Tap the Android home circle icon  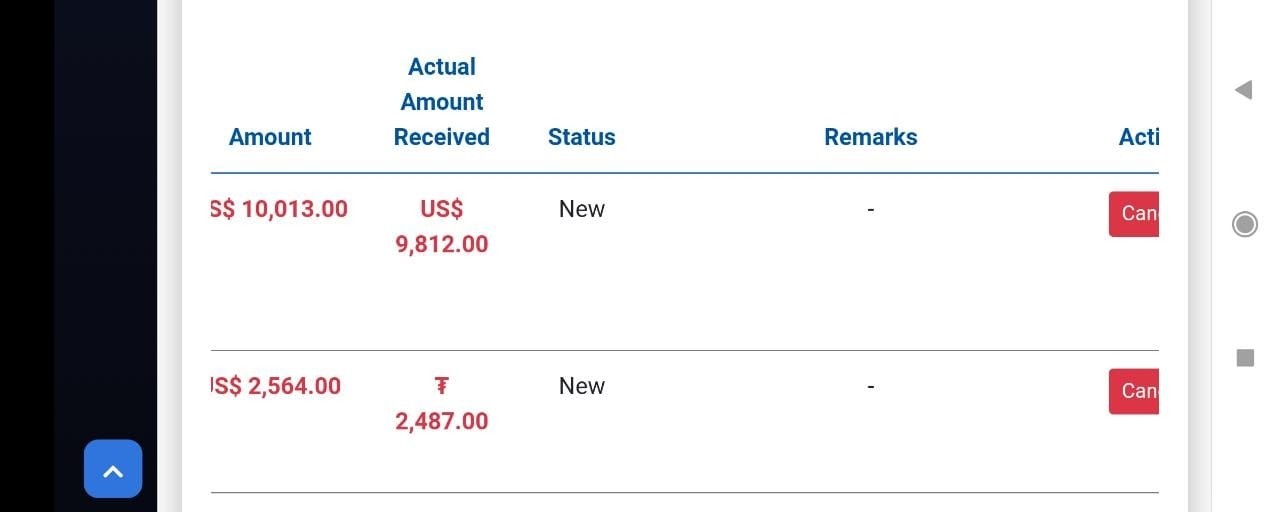click(1245, 224)
